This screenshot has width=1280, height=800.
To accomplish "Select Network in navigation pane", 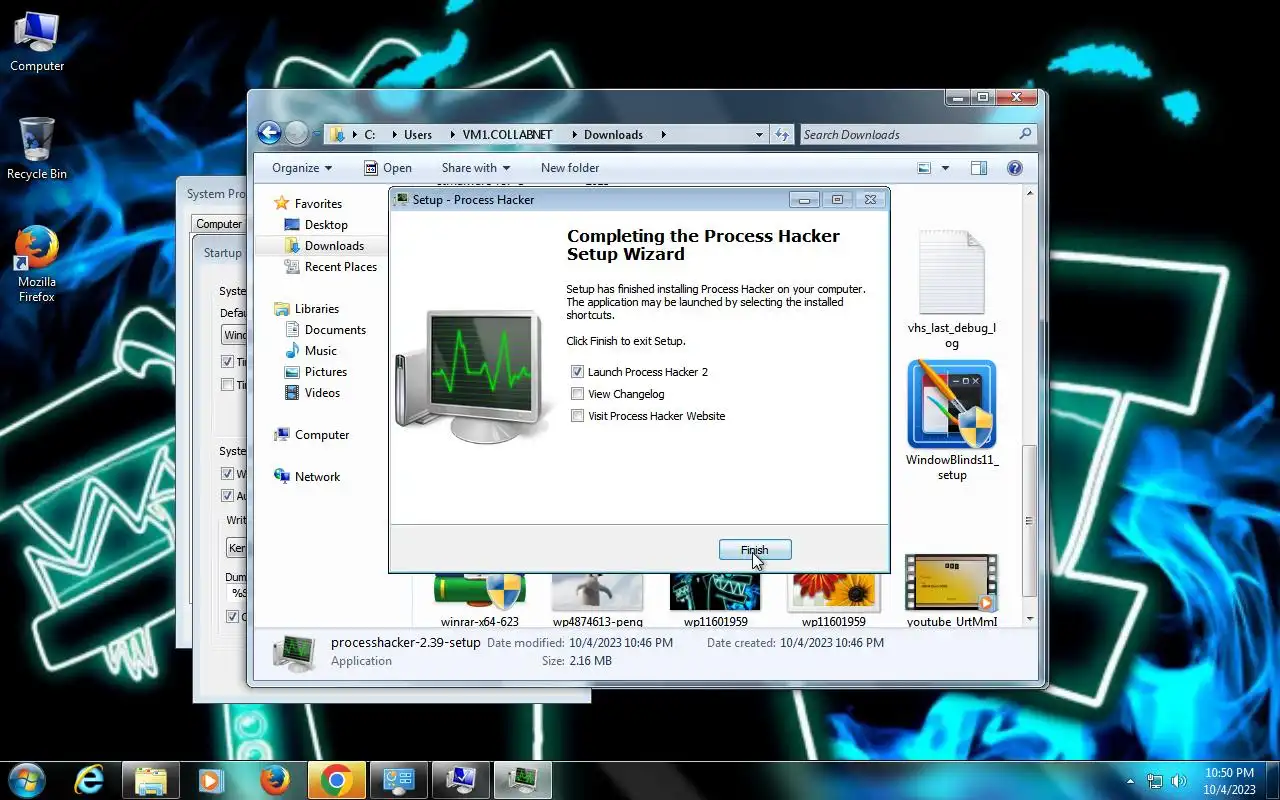I will pos(317,477).
